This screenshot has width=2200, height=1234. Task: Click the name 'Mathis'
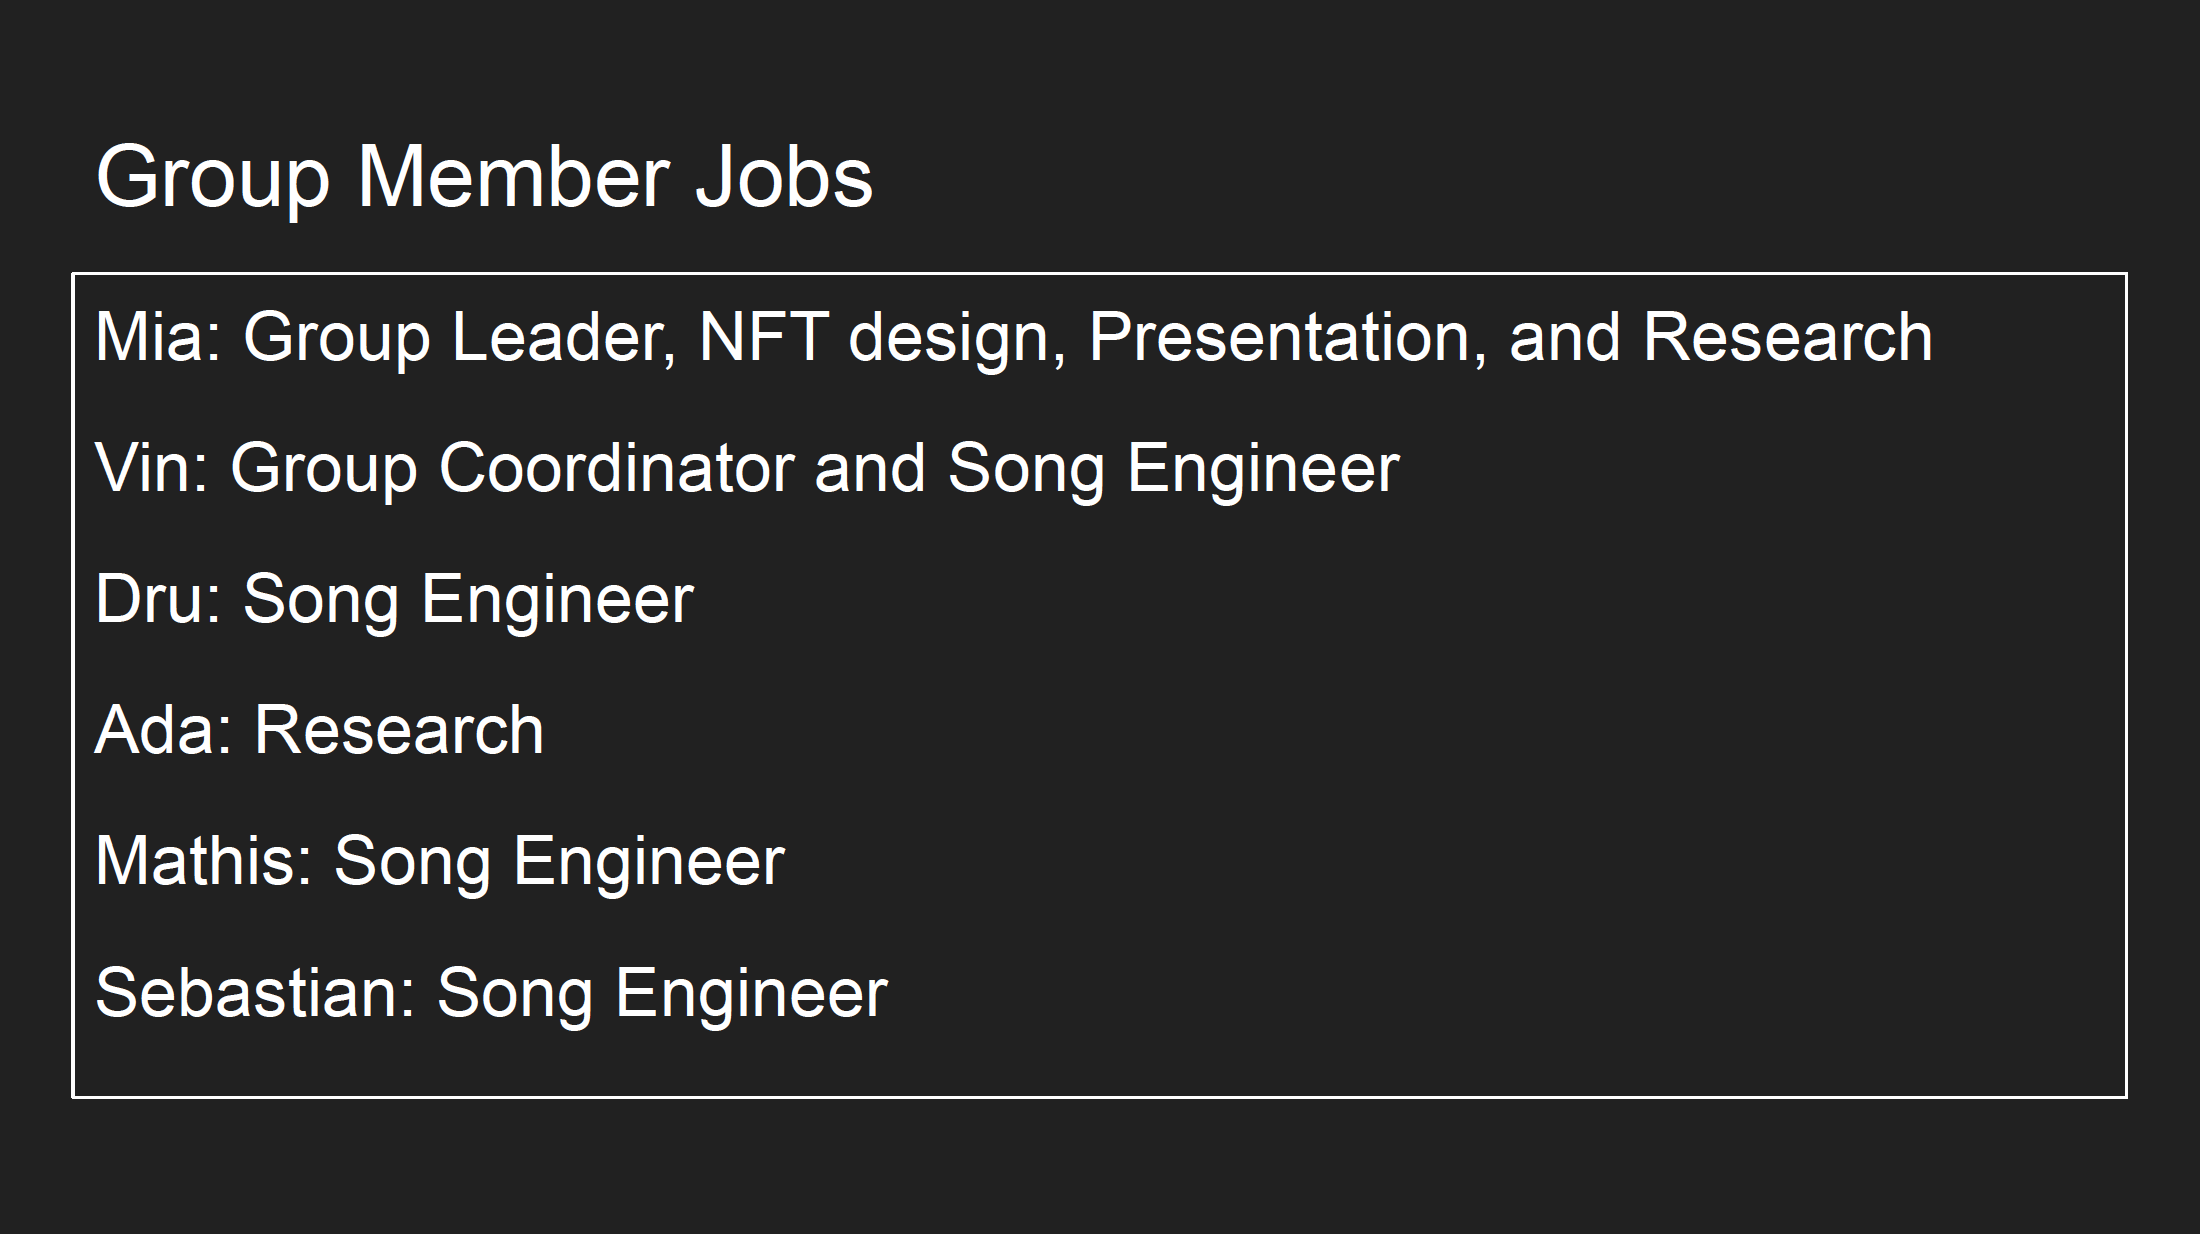pyautogui.click(x=203, y=861)
